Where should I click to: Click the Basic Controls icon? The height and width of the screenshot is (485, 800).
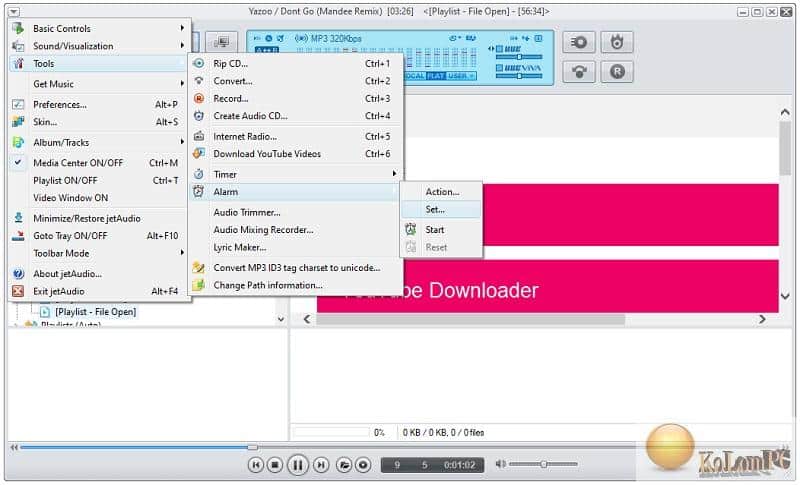coord(18,28)
